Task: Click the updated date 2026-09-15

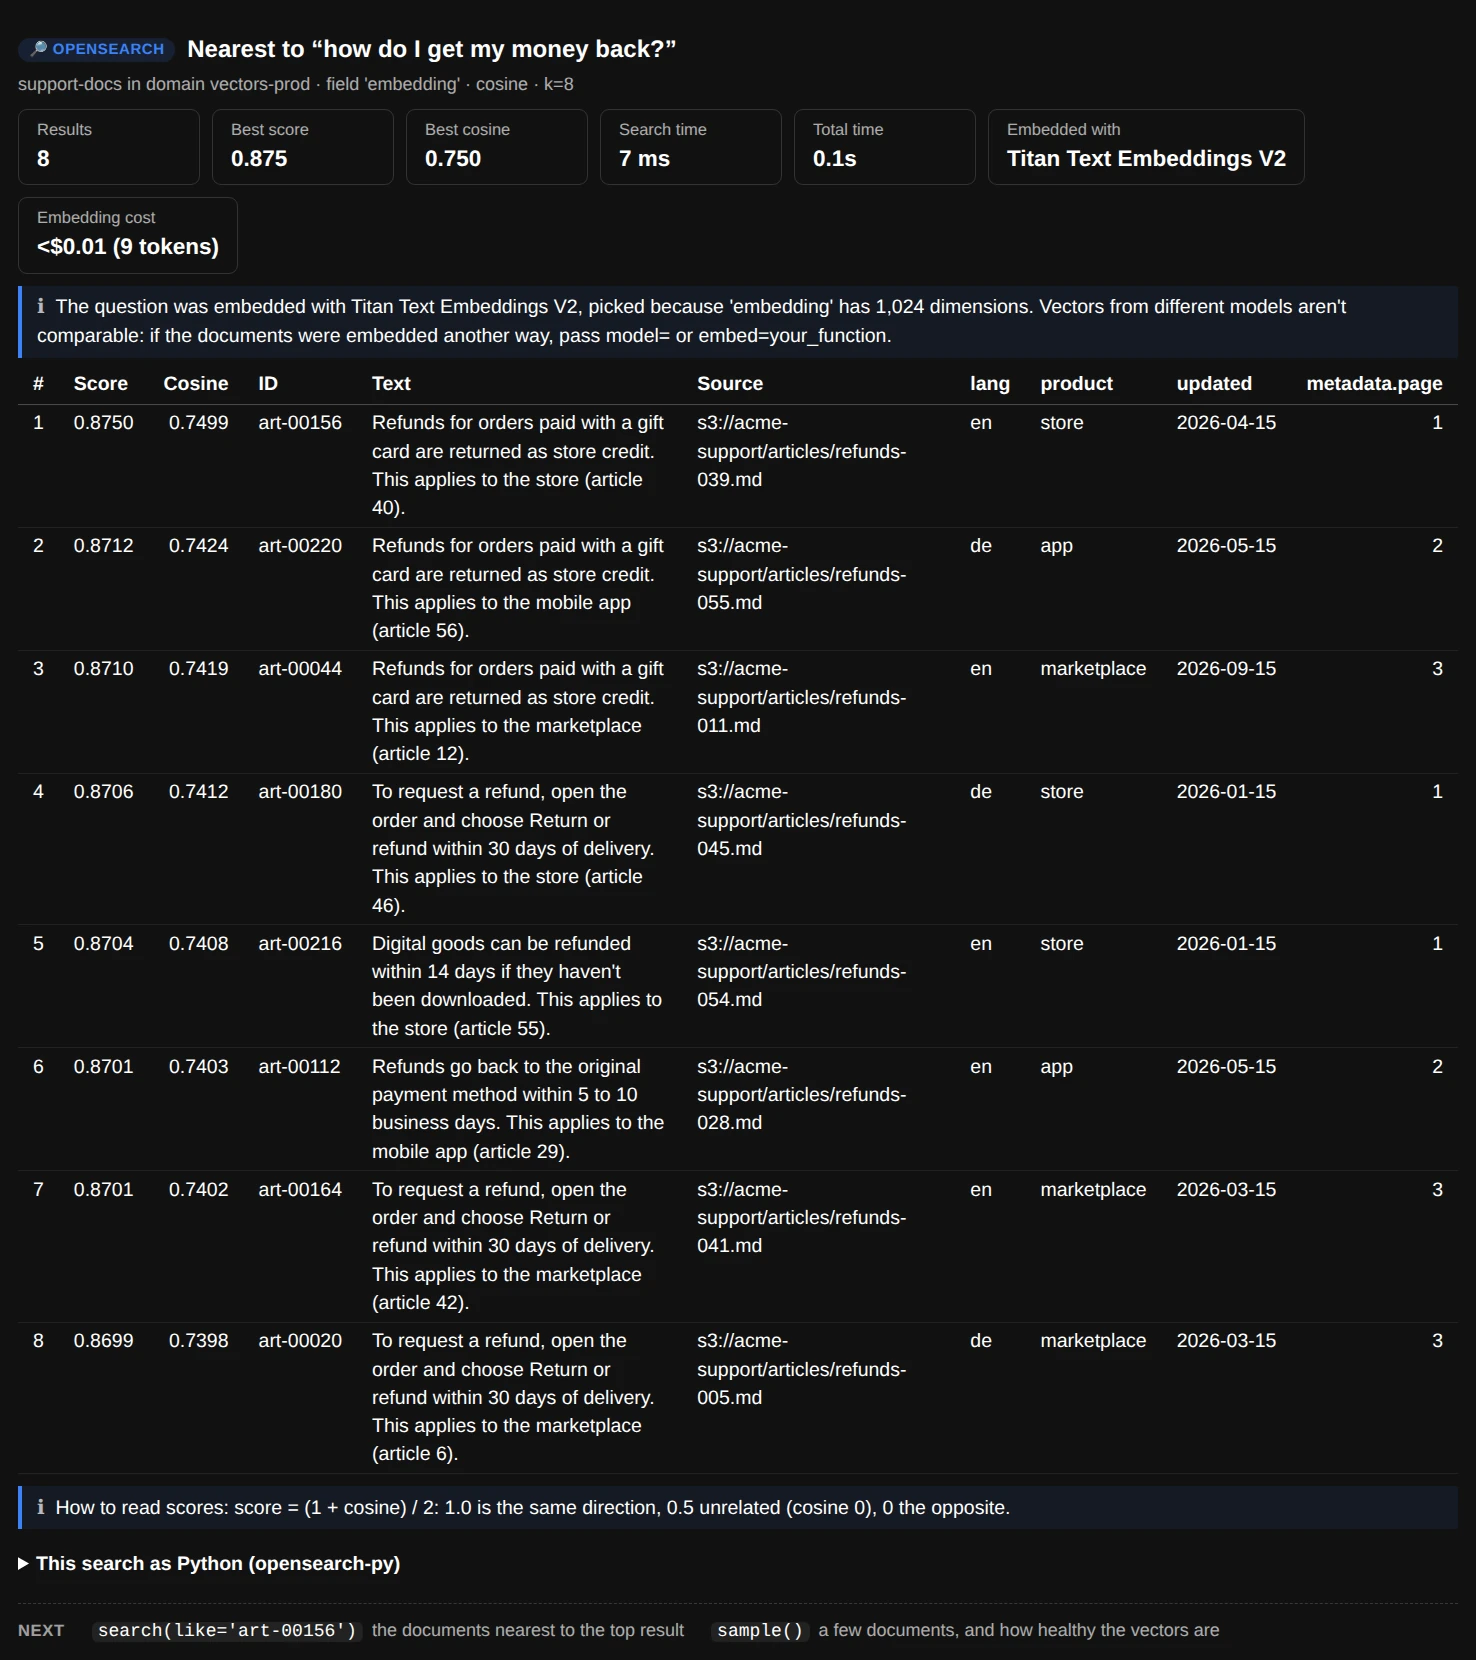Action: 1226,669
